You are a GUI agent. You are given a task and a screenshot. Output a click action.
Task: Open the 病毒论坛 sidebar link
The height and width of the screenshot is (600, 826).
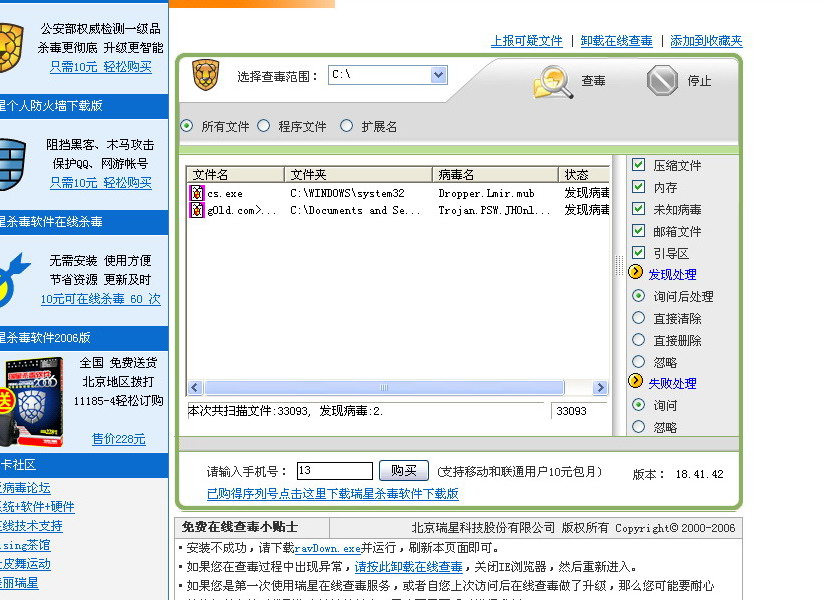click(25, 488)
